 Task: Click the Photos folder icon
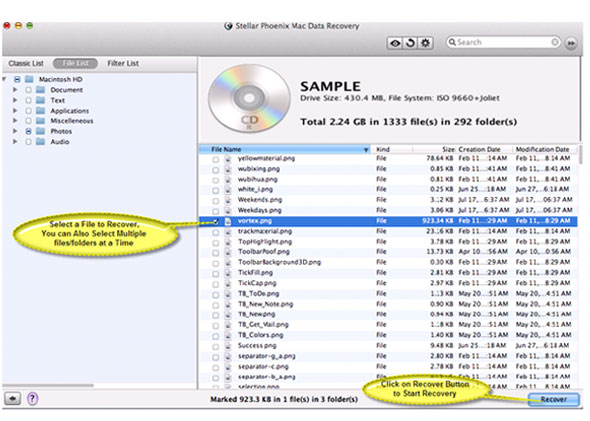(41, 131)
